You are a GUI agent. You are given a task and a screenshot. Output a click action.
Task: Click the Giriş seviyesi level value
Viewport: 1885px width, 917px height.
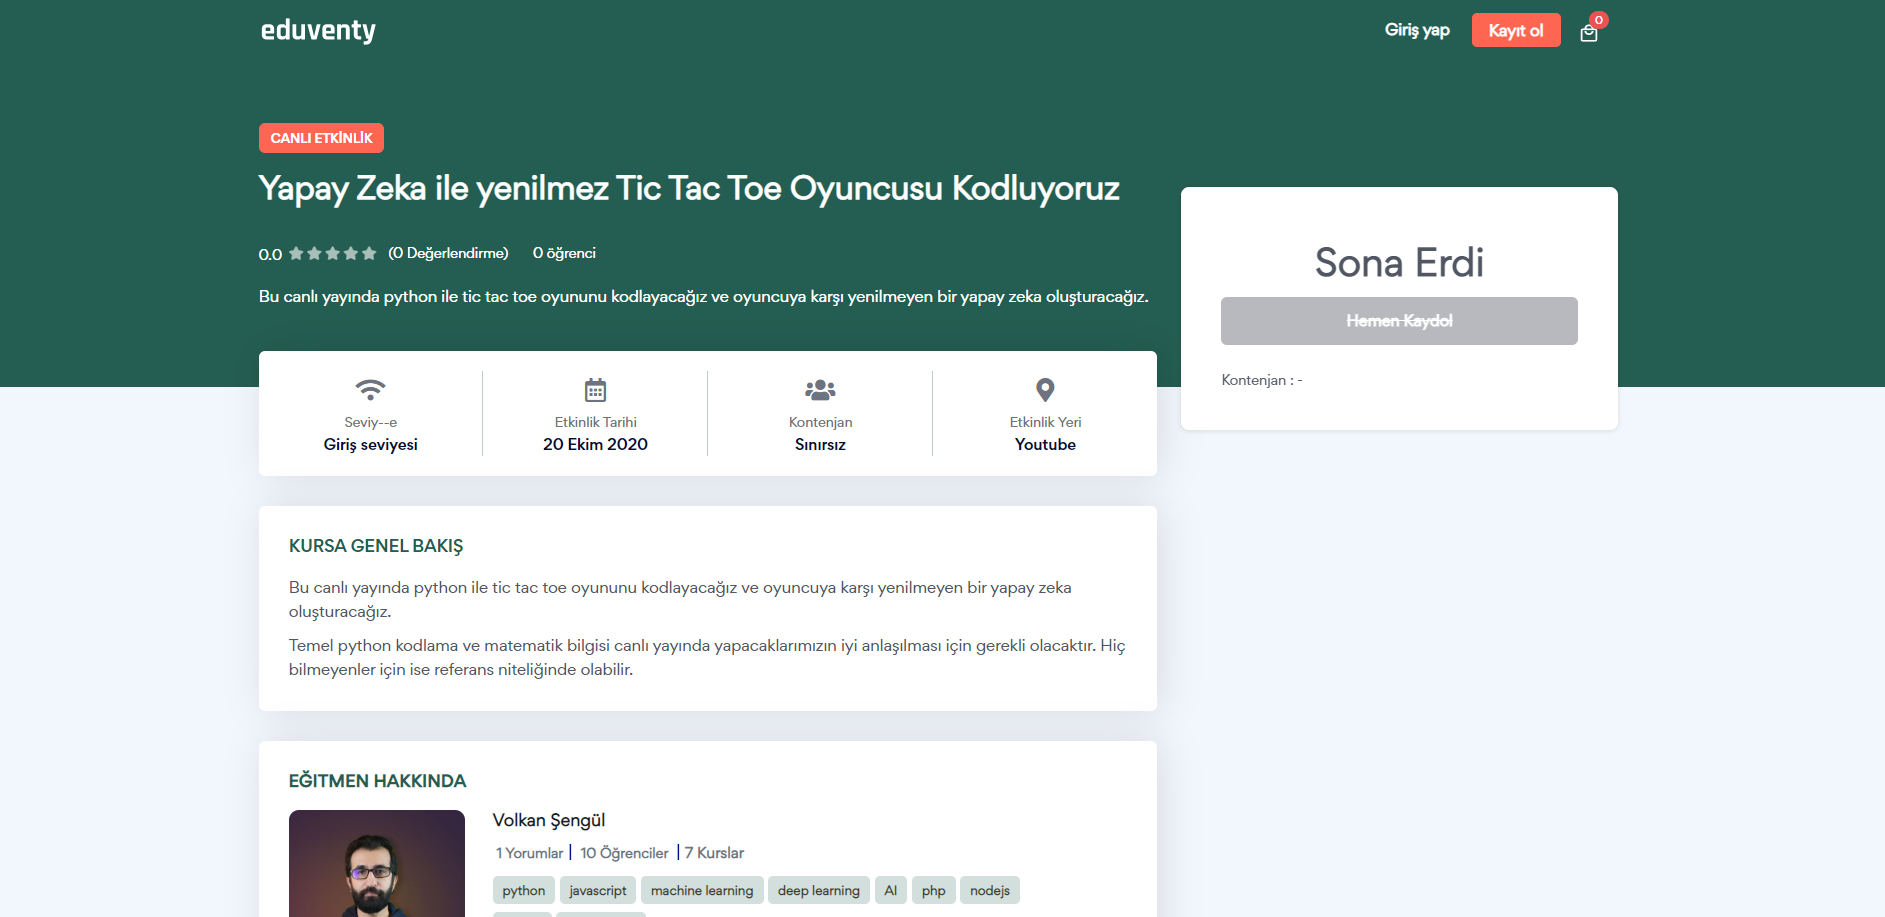[x=370, y=444]
